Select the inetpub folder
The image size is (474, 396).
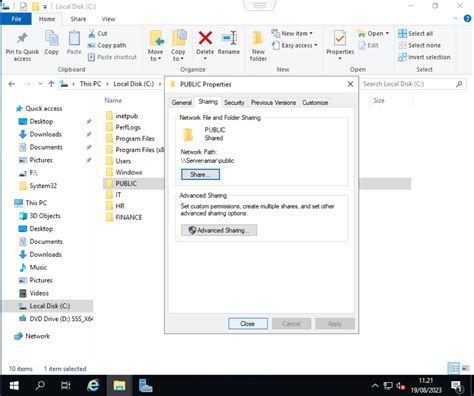pyautogui.click(x=127, y=116)
